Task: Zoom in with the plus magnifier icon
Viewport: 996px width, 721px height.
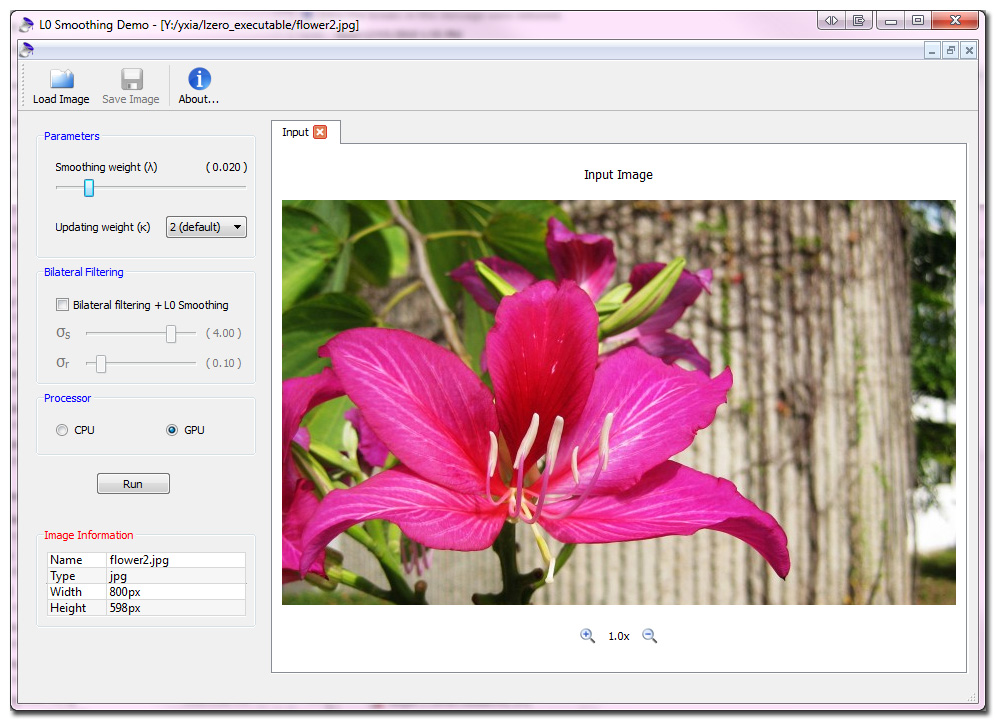Action: [x=588, y=636]
